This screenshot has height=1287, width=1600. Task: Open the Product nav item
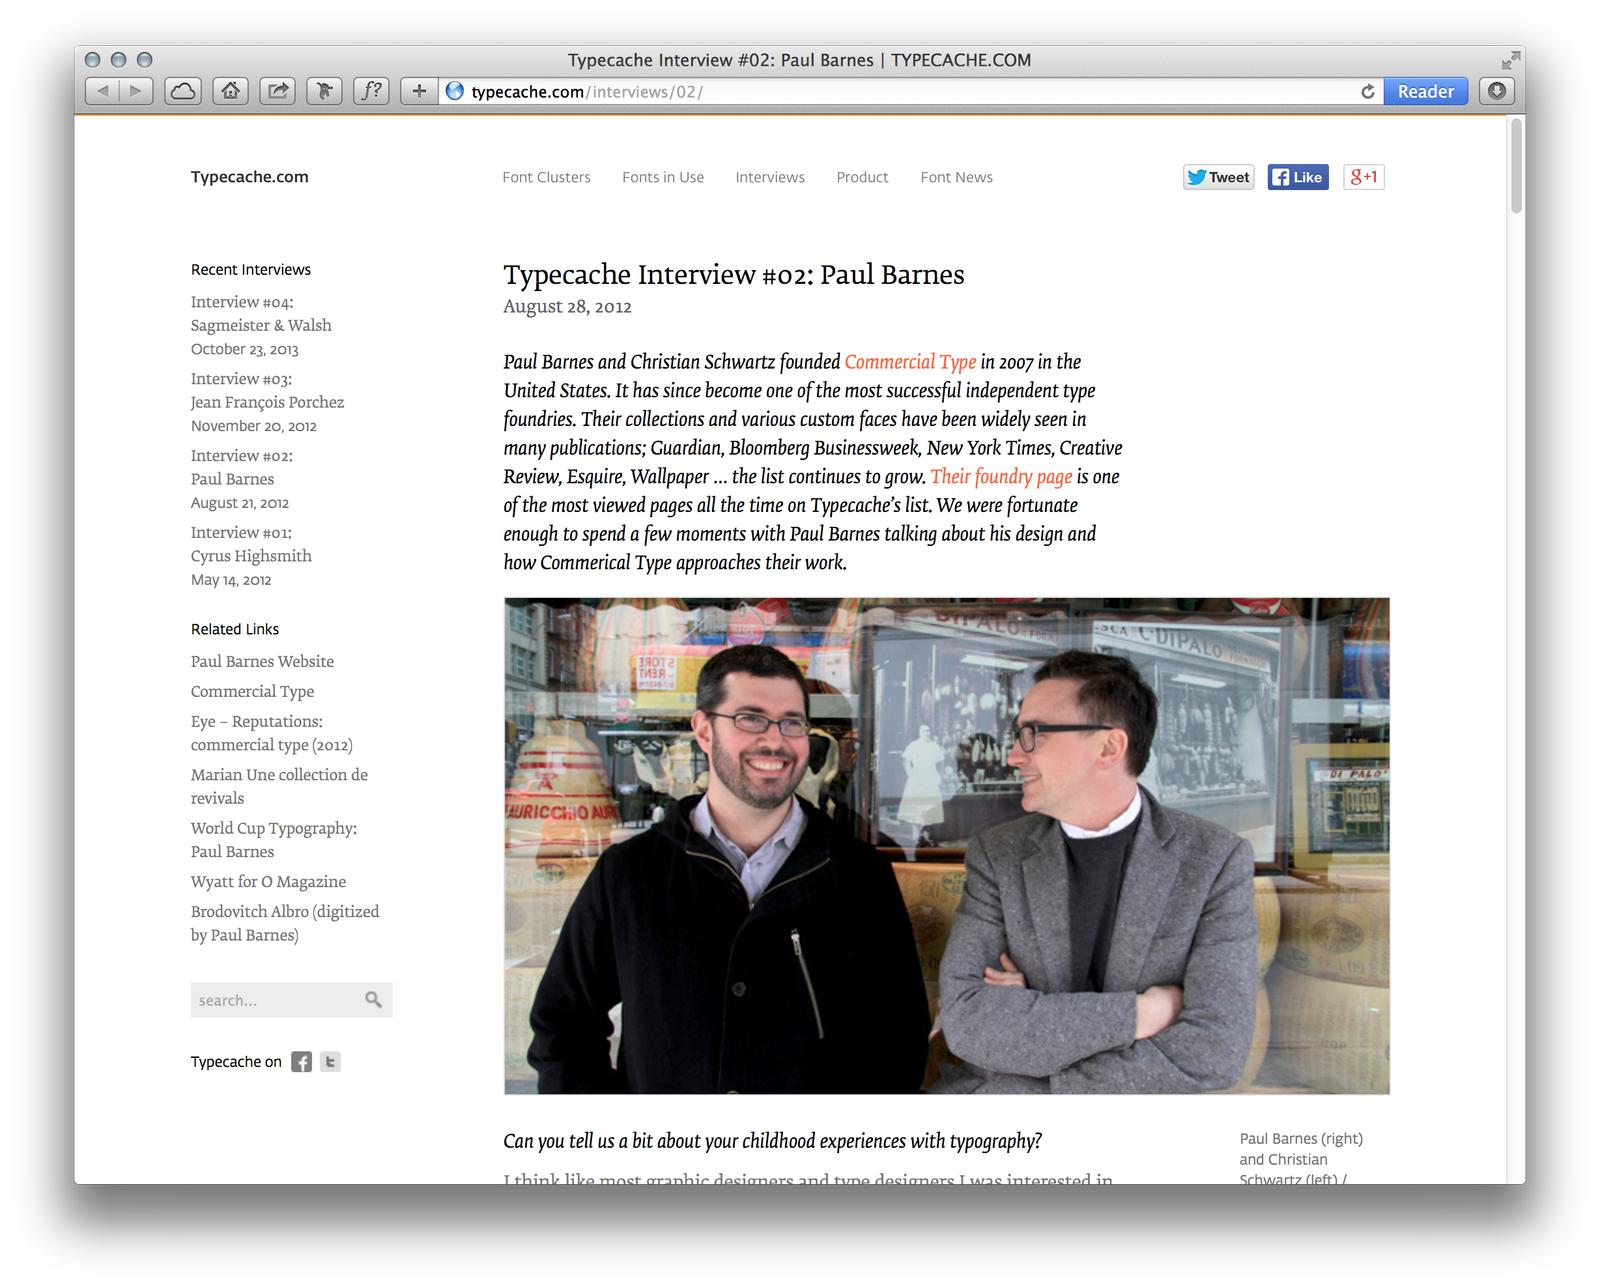tap(862, 177)
